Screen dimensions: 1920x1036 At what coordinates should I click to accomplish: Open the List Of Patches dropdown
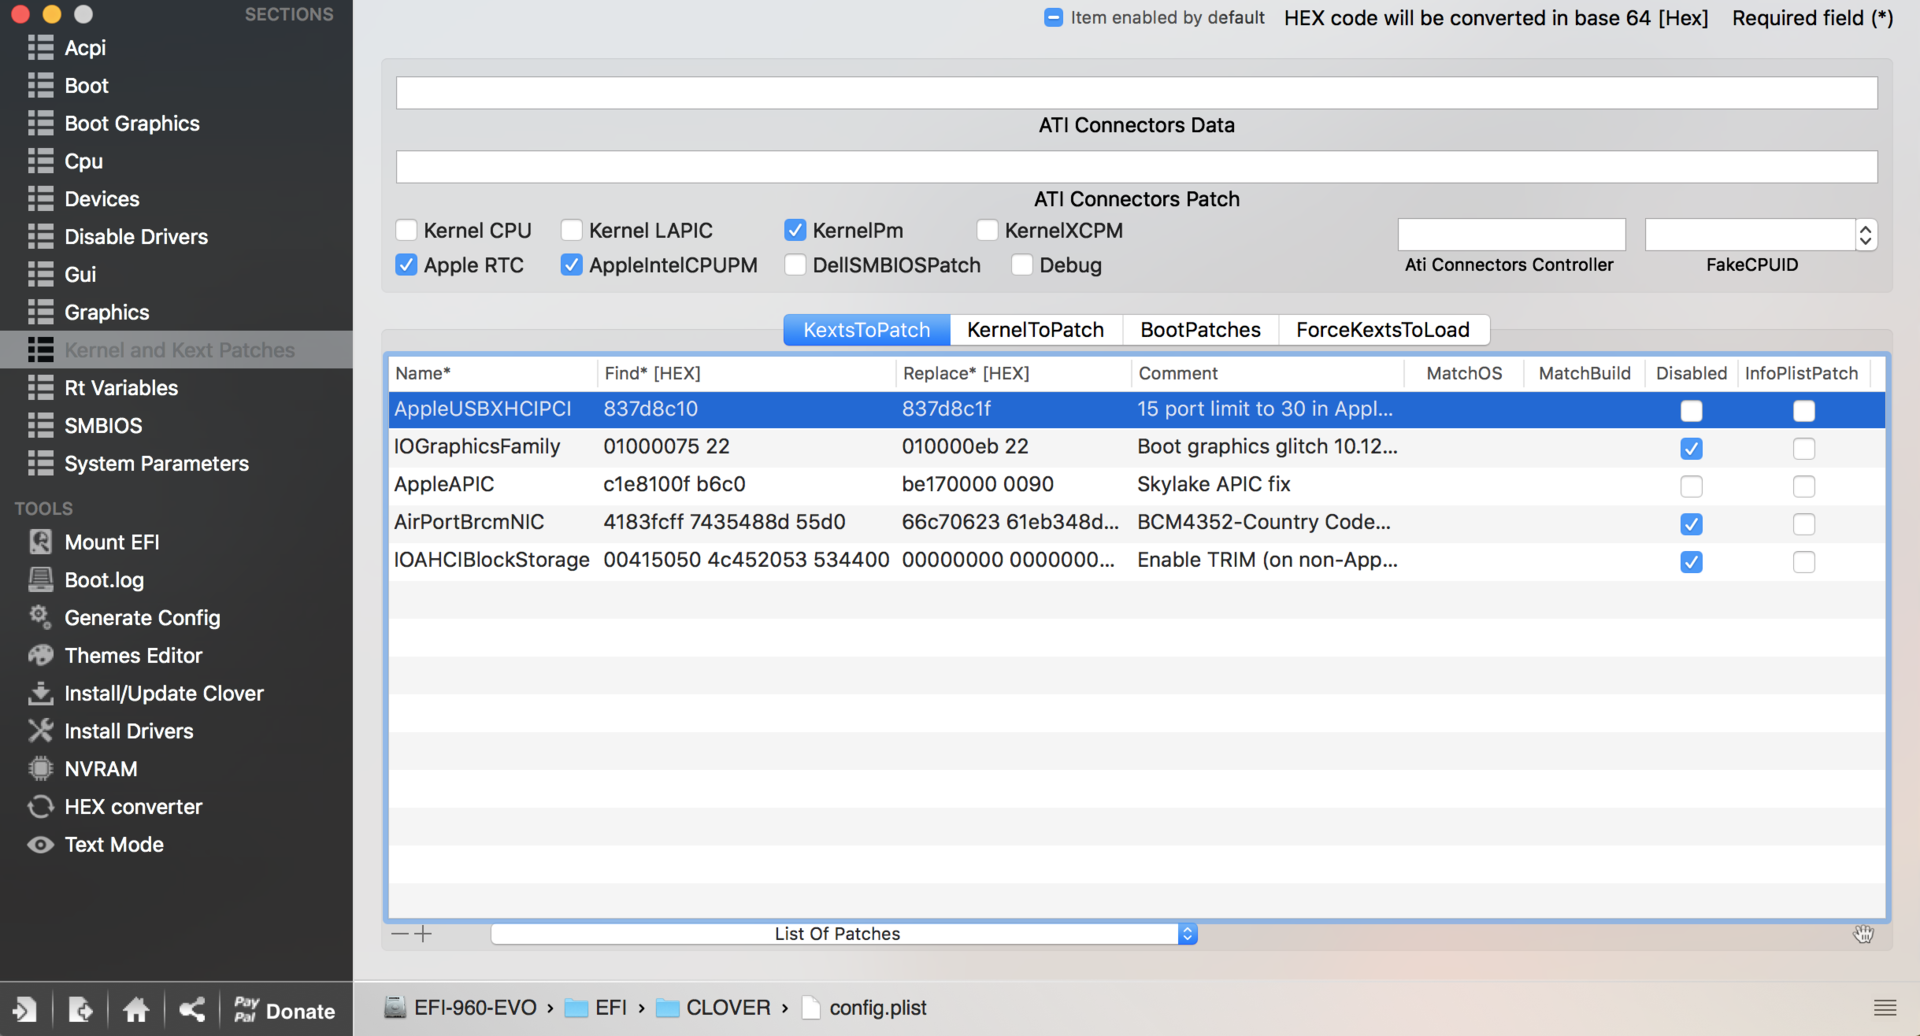(1187, 934)
